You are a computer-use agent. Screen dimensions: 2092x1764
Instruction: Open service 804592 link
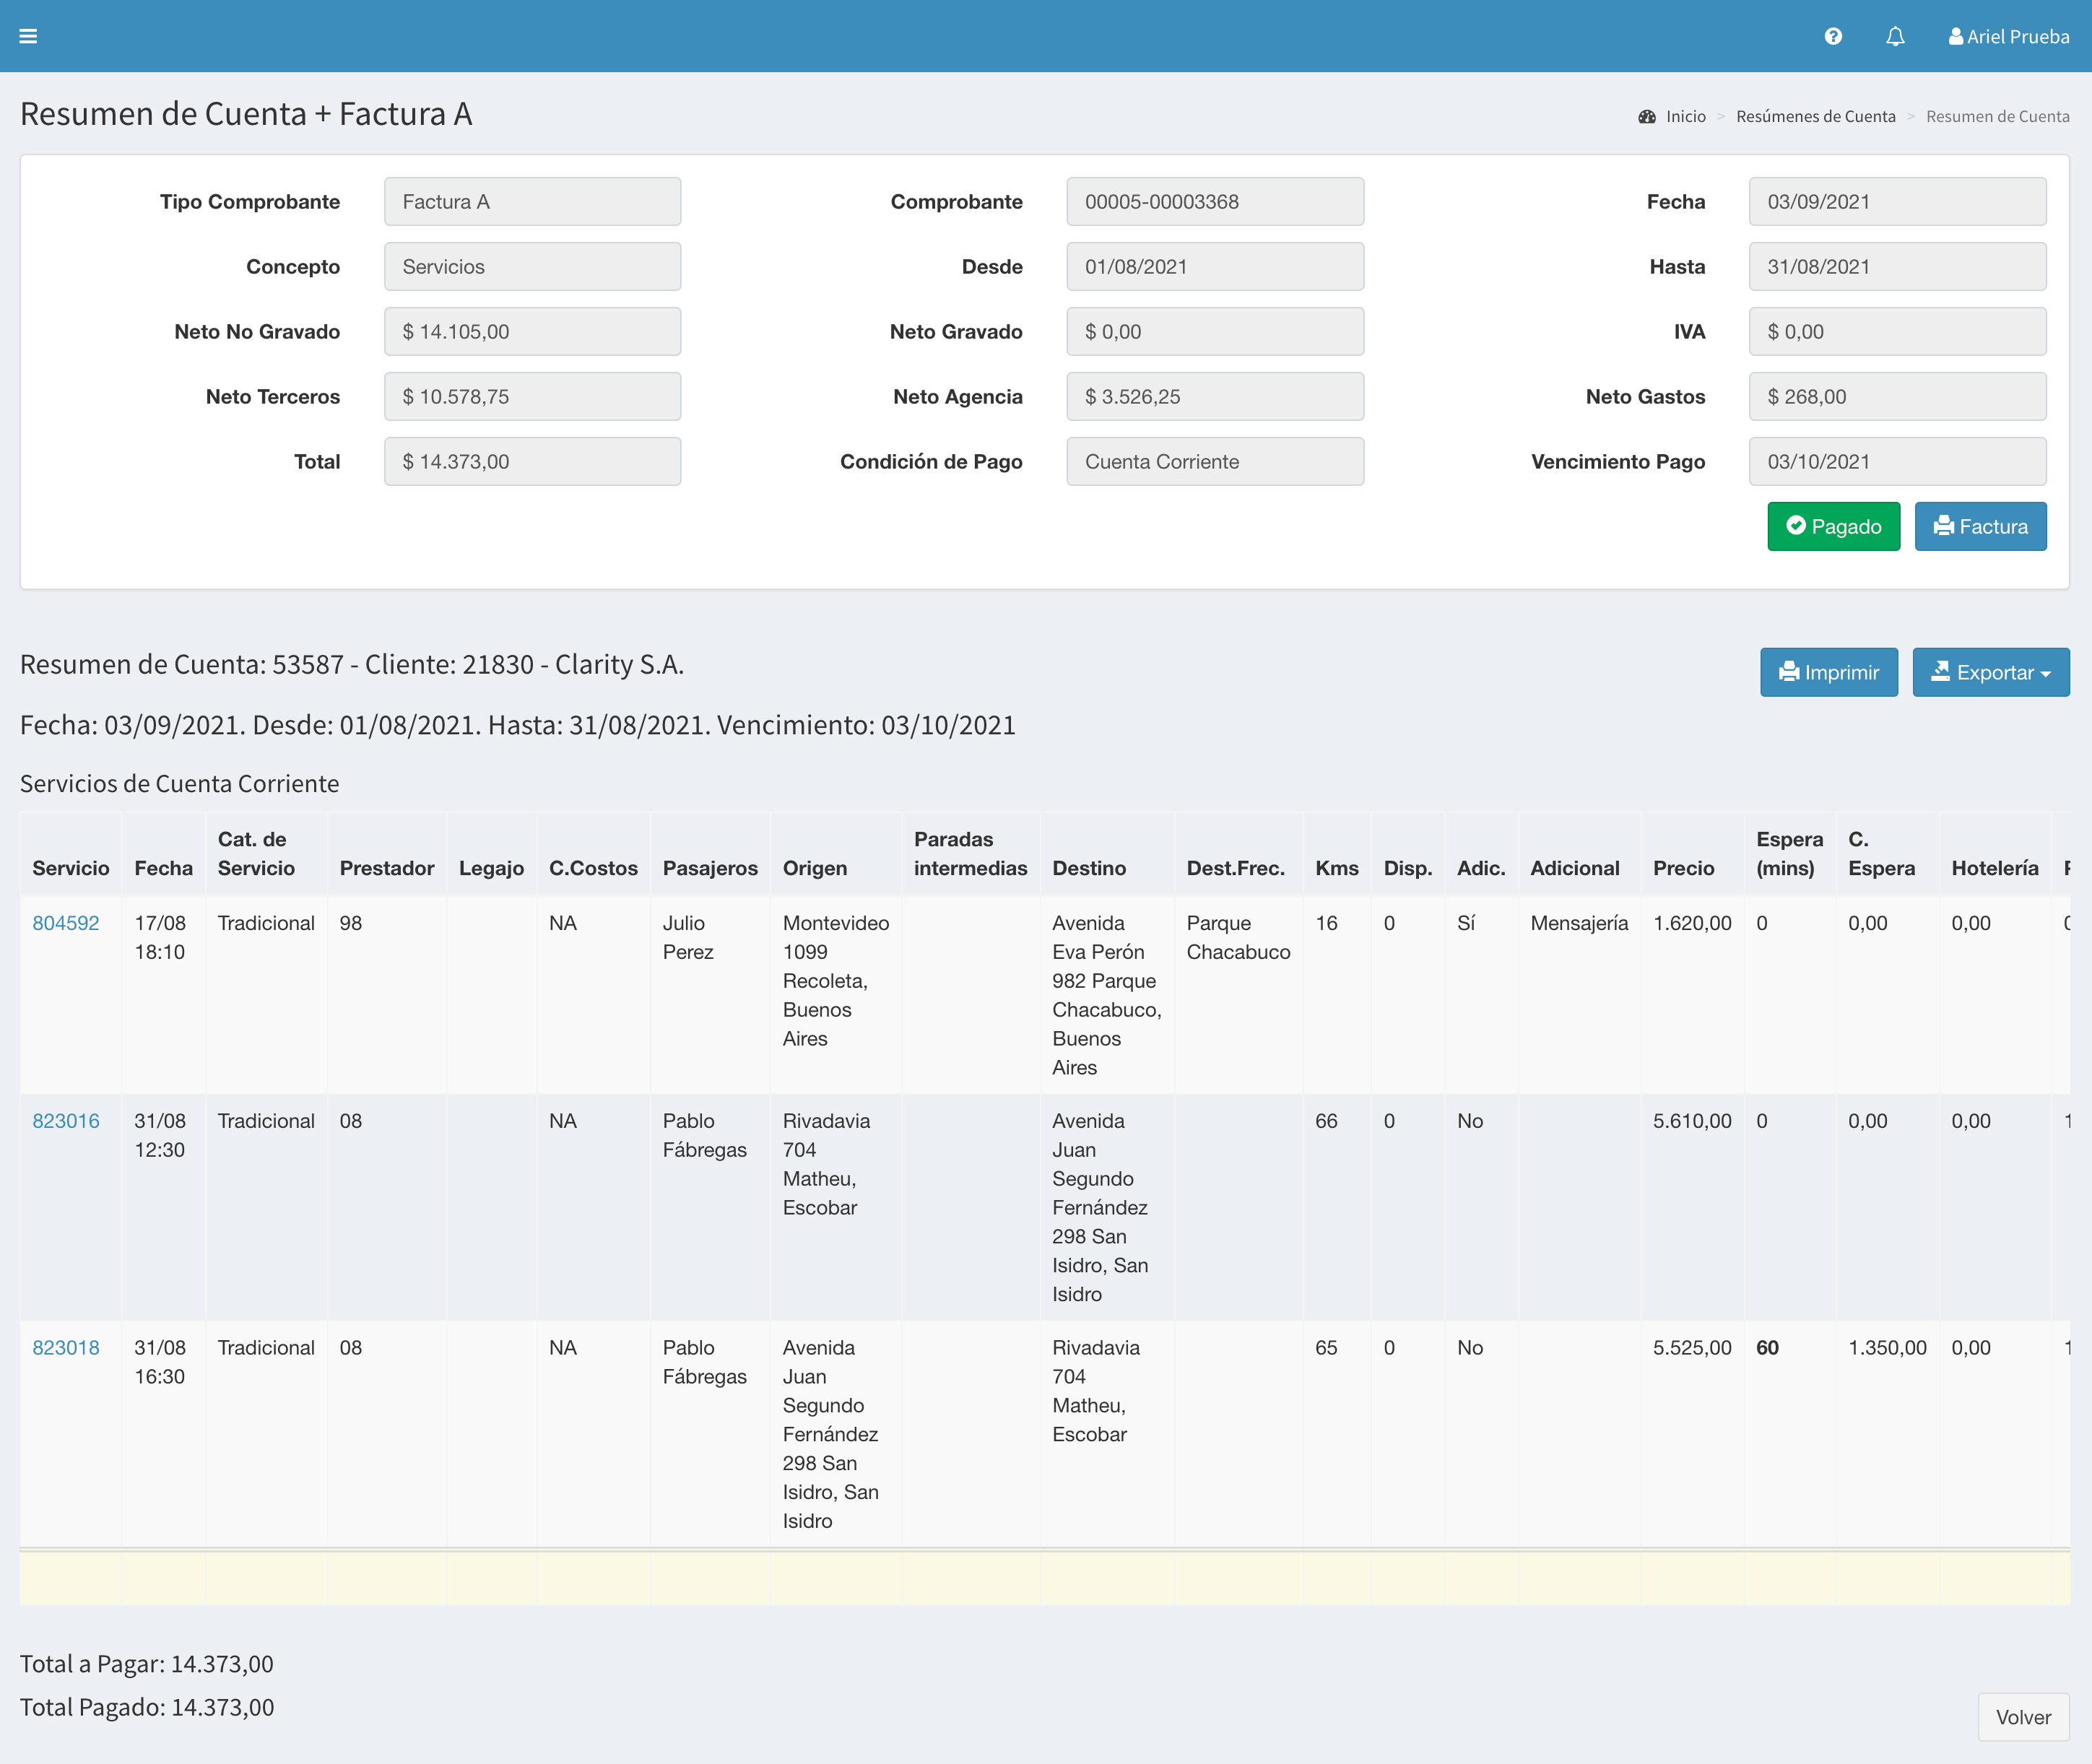click(65, 923)
